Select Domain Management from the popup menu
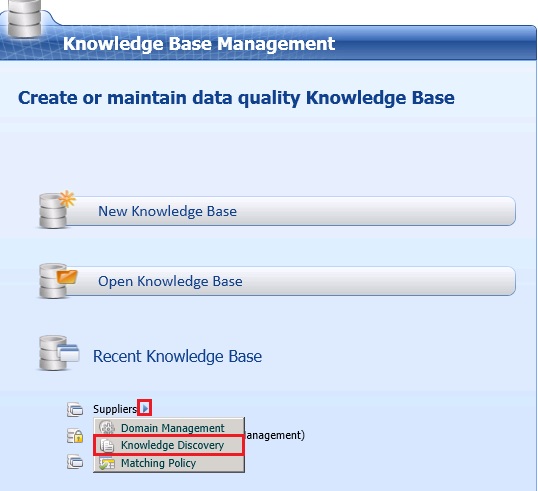 pyautogui.click(x=169, y=428)
